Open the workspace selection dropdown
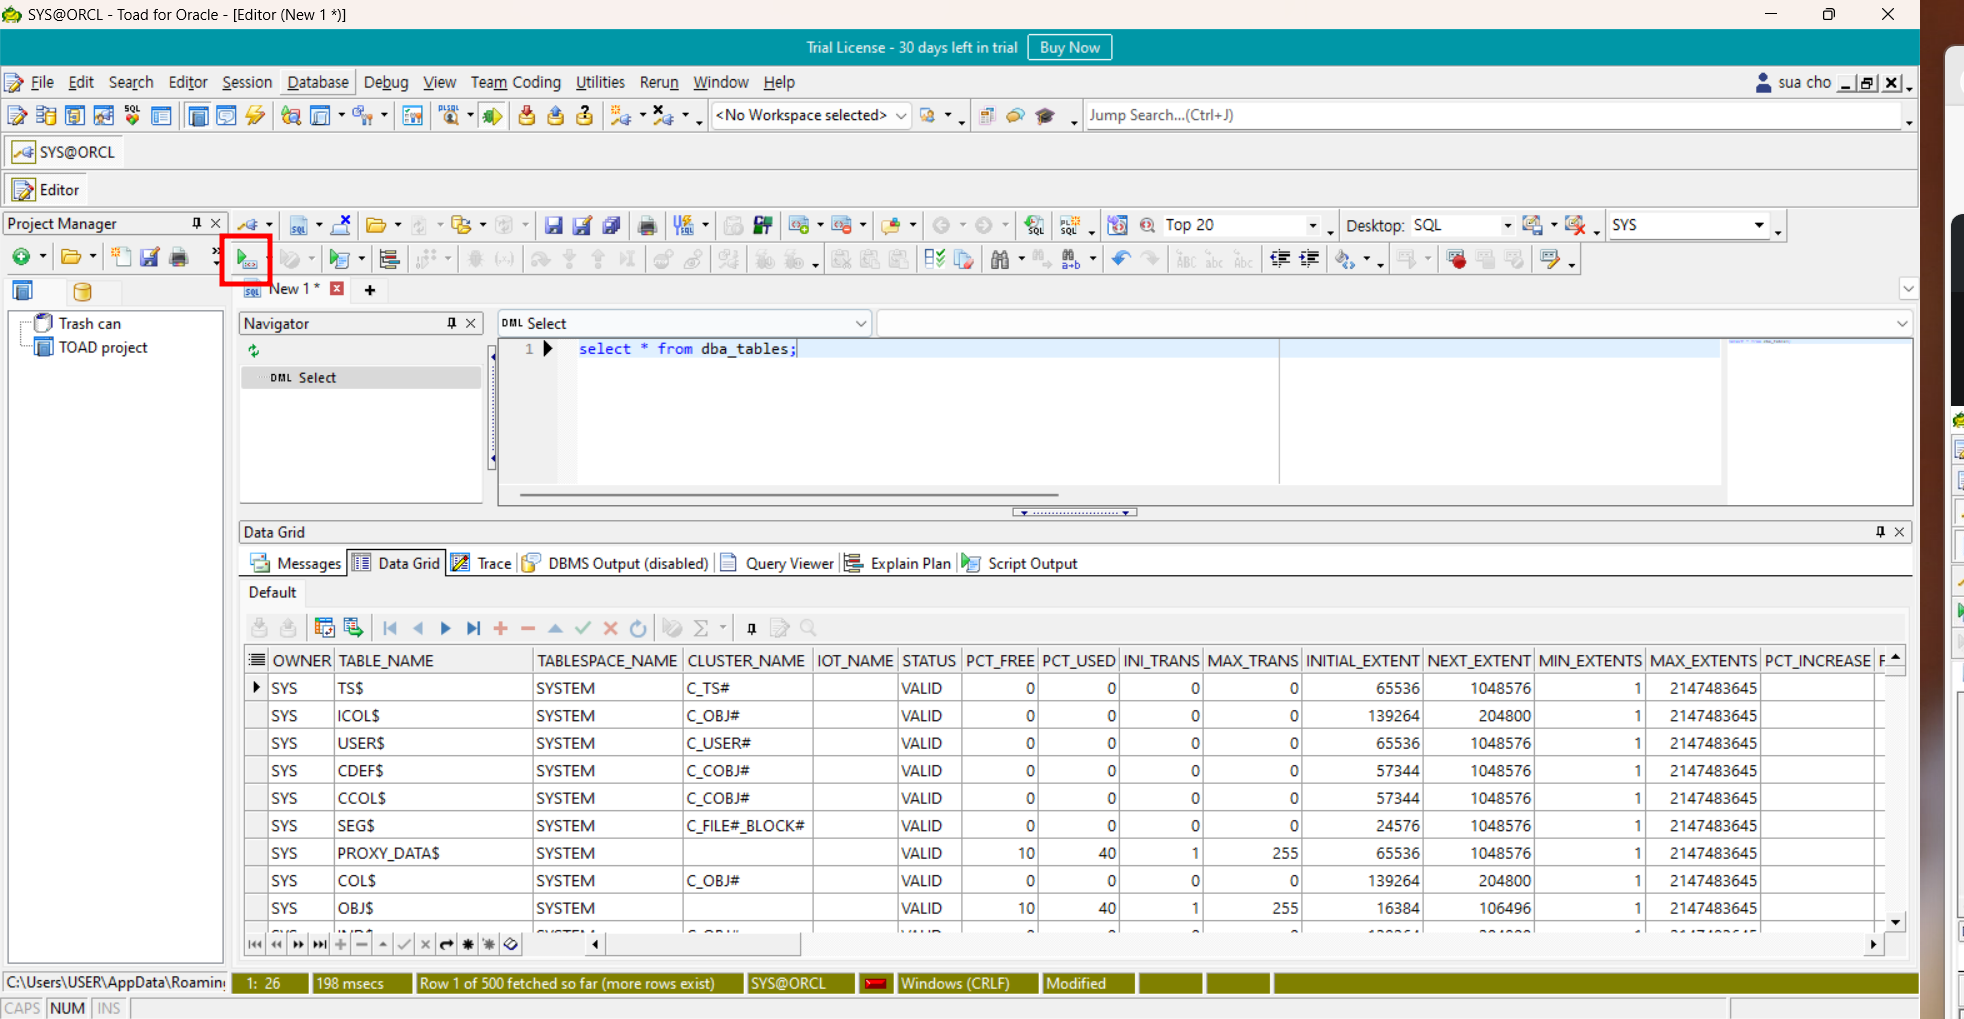The width and height of the screenshot is (1964, 1019). coord(900,115)
